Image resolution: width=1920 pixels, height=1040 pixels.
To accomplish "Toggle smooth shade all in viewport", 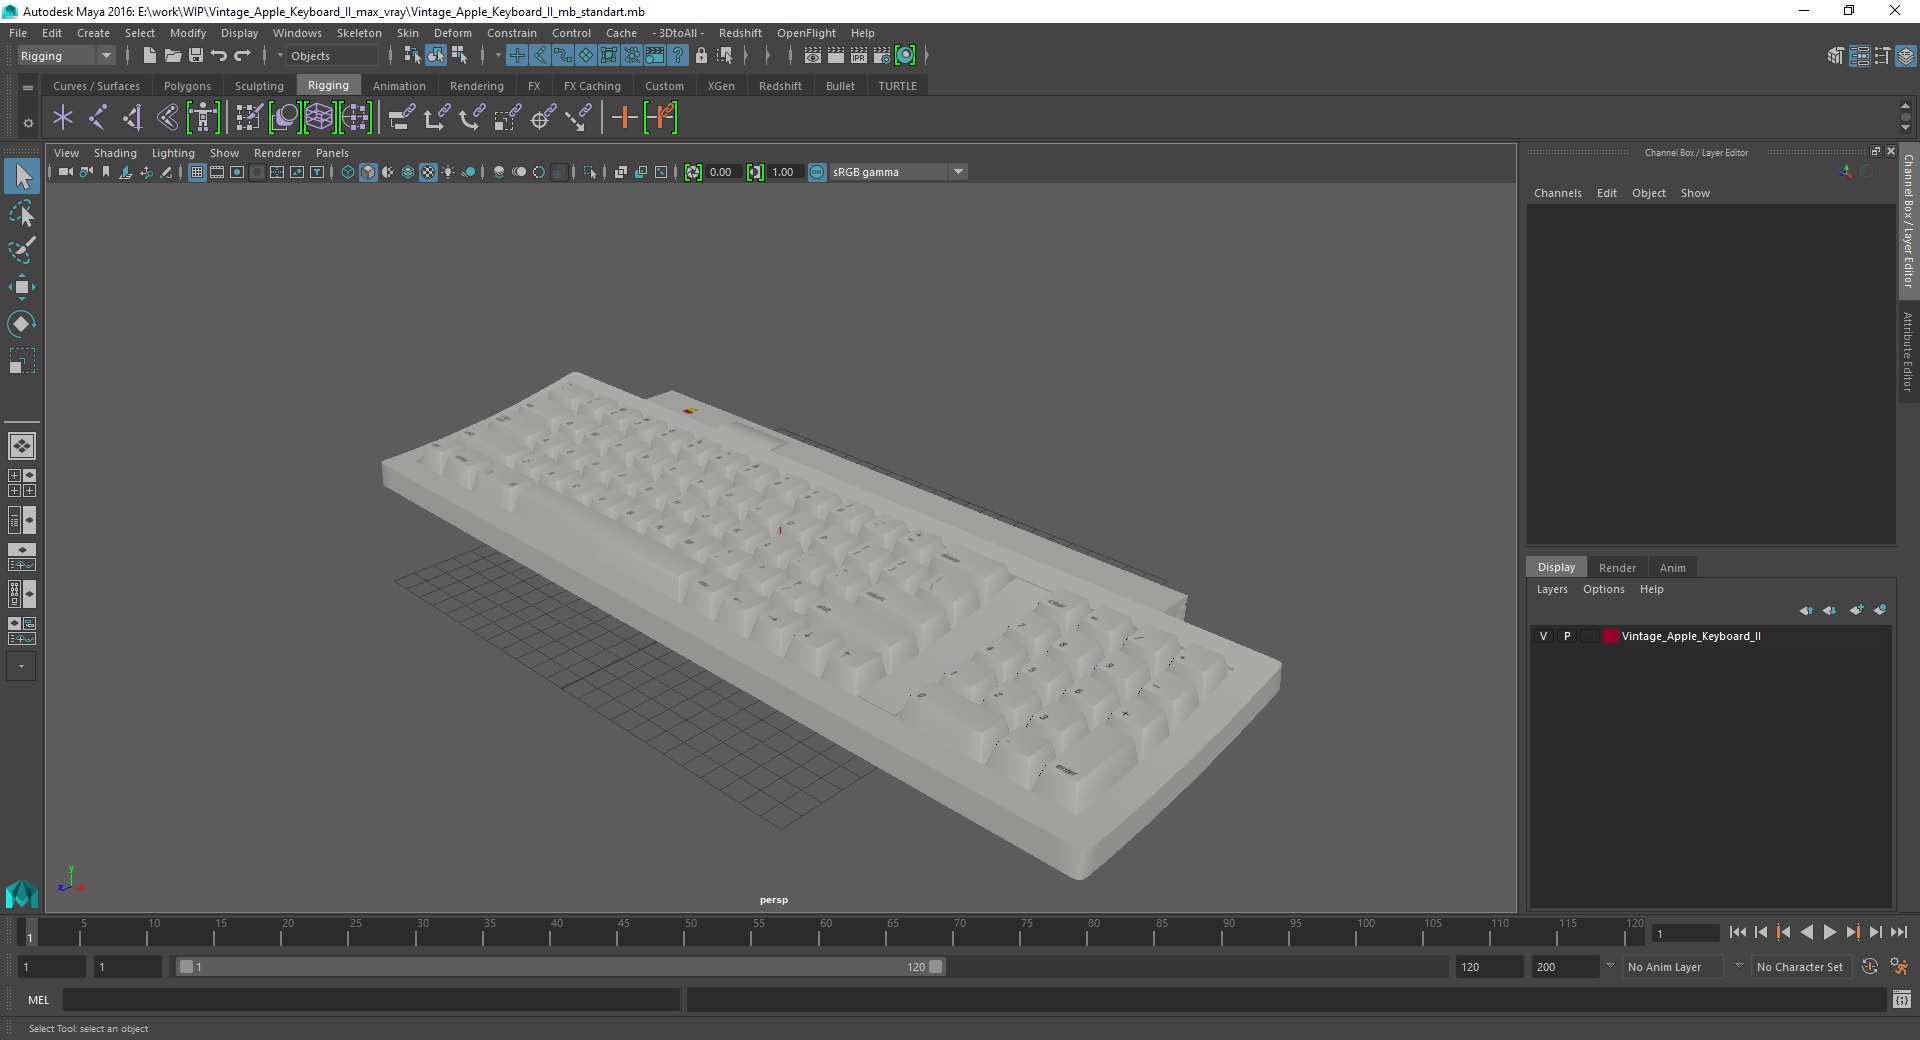I will [368, 172].
